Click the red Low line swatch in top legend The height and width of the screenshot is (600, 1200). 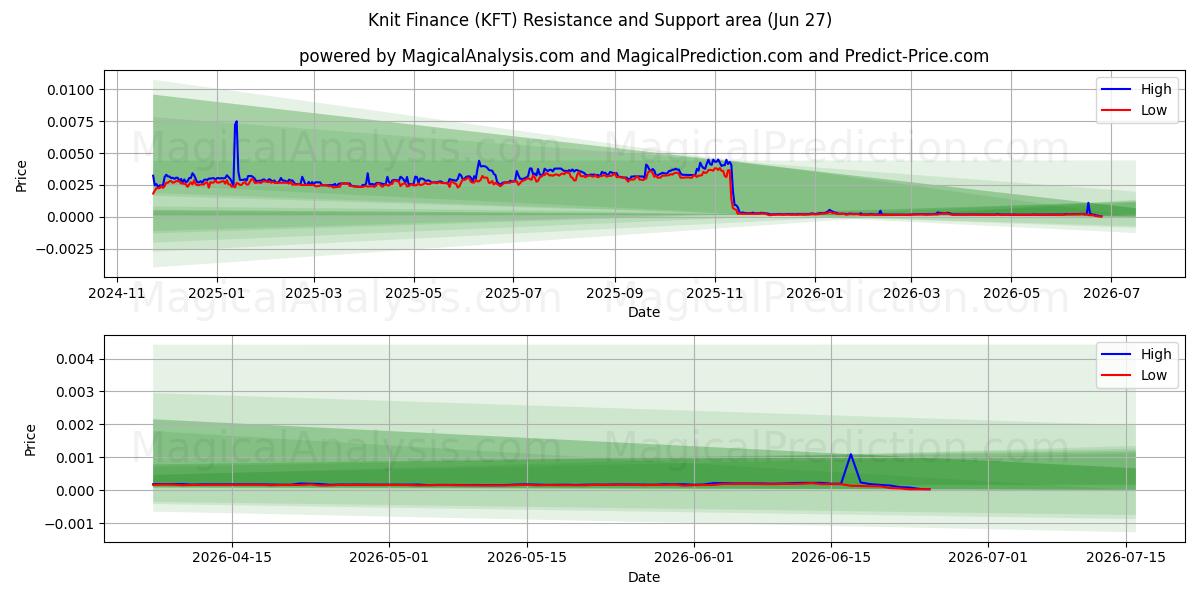click(1117, 111)
